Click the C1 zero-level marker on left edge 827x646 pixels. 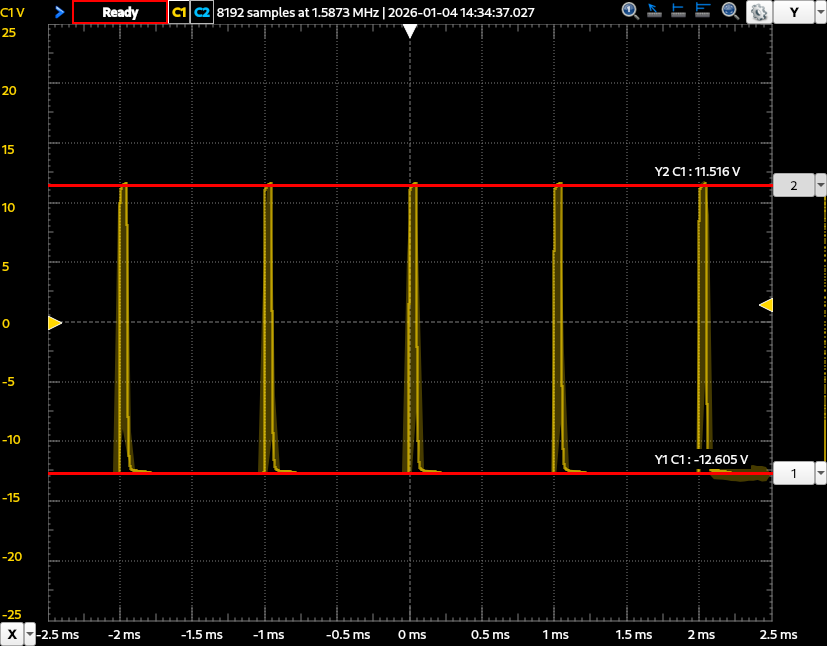pyautogui.click(x=54, y=323)
